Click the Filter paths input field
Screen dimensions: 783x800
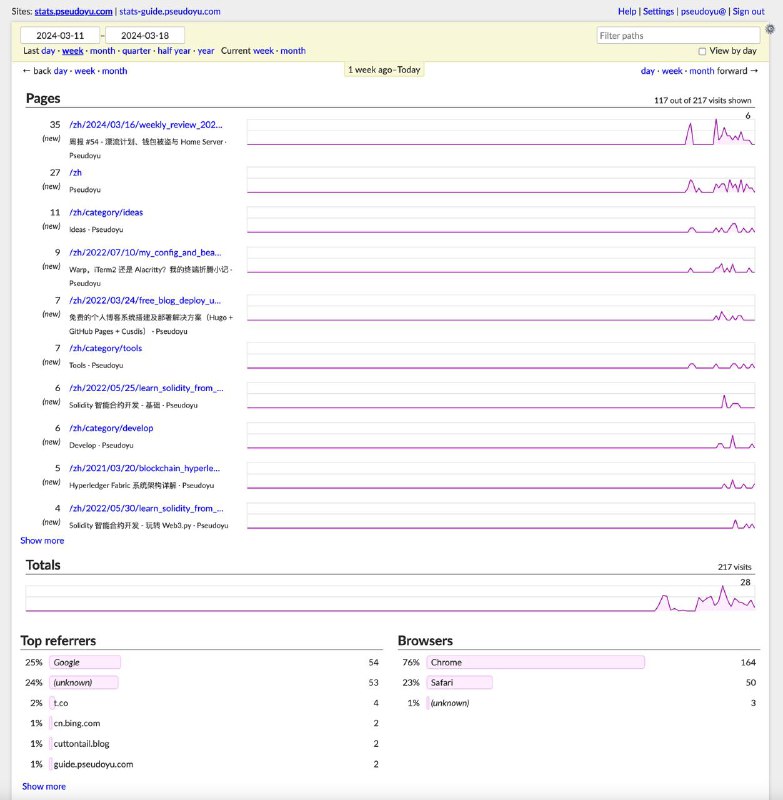pos(677,35)
